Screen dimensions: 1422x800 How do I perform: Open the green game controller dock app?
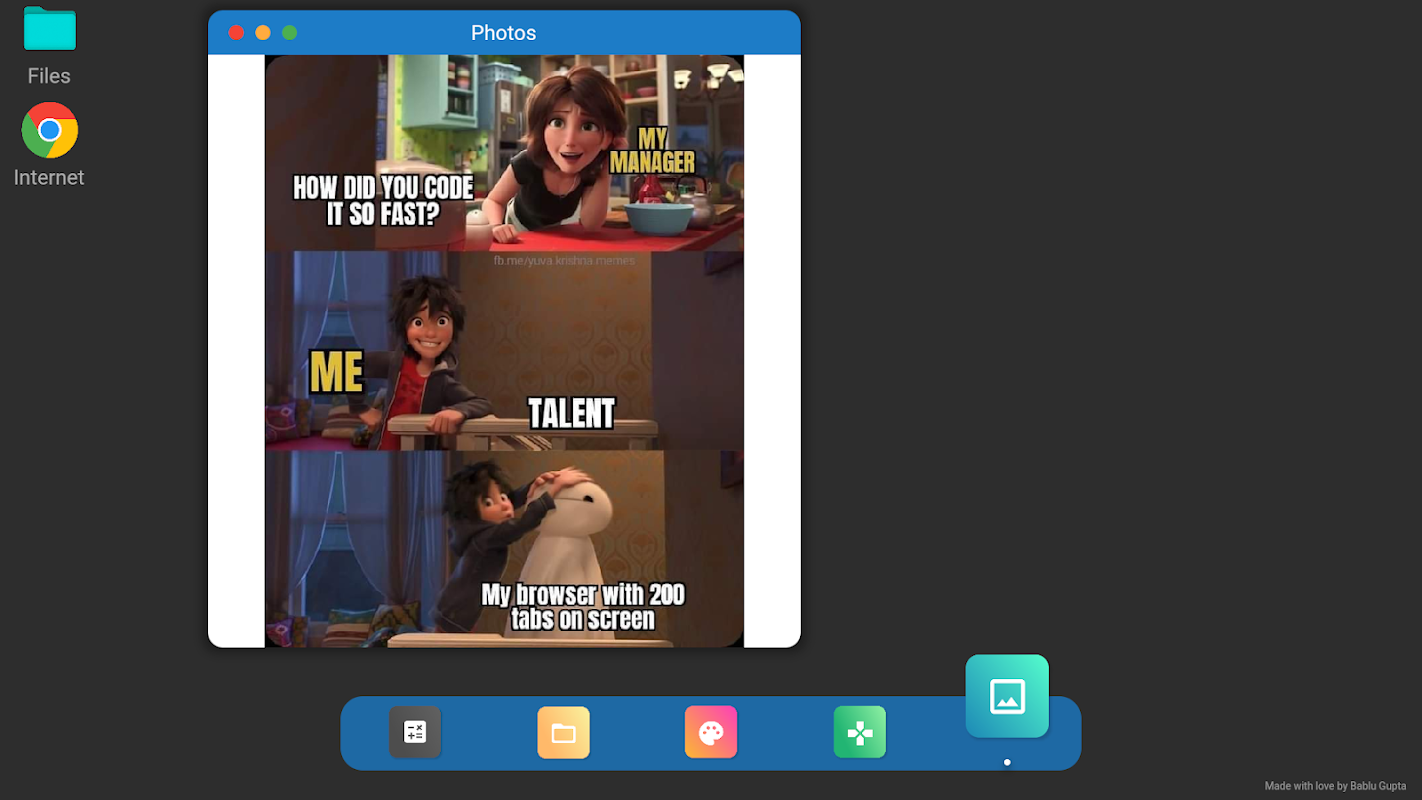pos(860,732)
